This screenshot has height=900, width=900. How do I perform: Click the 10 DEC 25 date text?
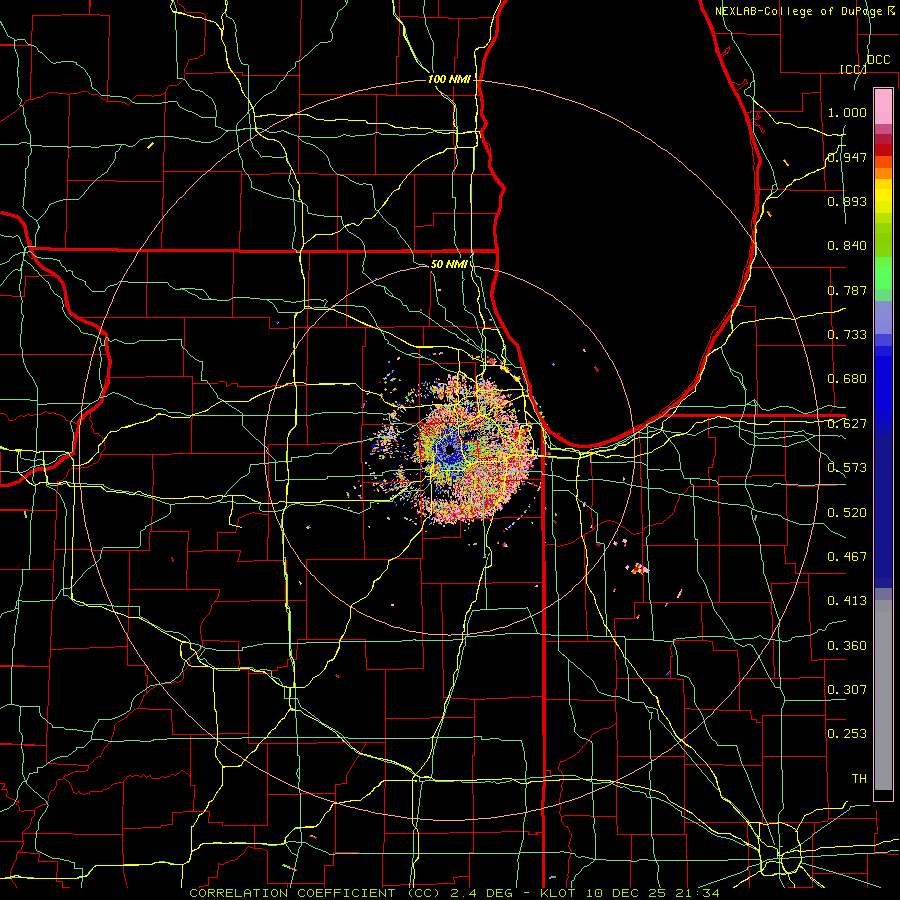tap(627, 893)
